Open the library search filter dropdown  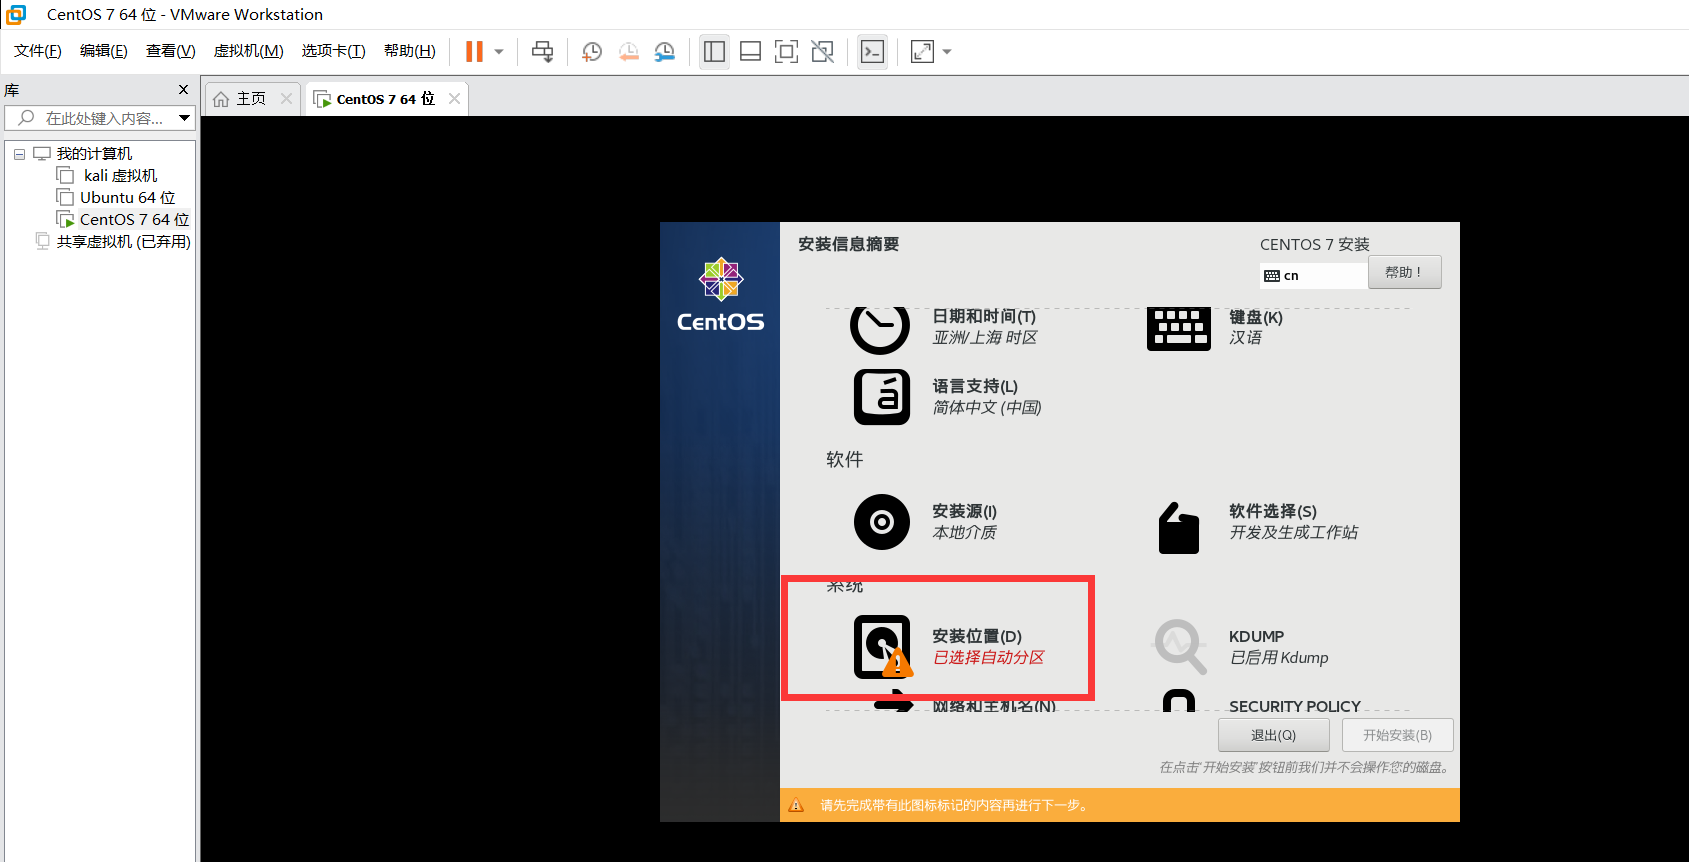click(x=185, y=118)
